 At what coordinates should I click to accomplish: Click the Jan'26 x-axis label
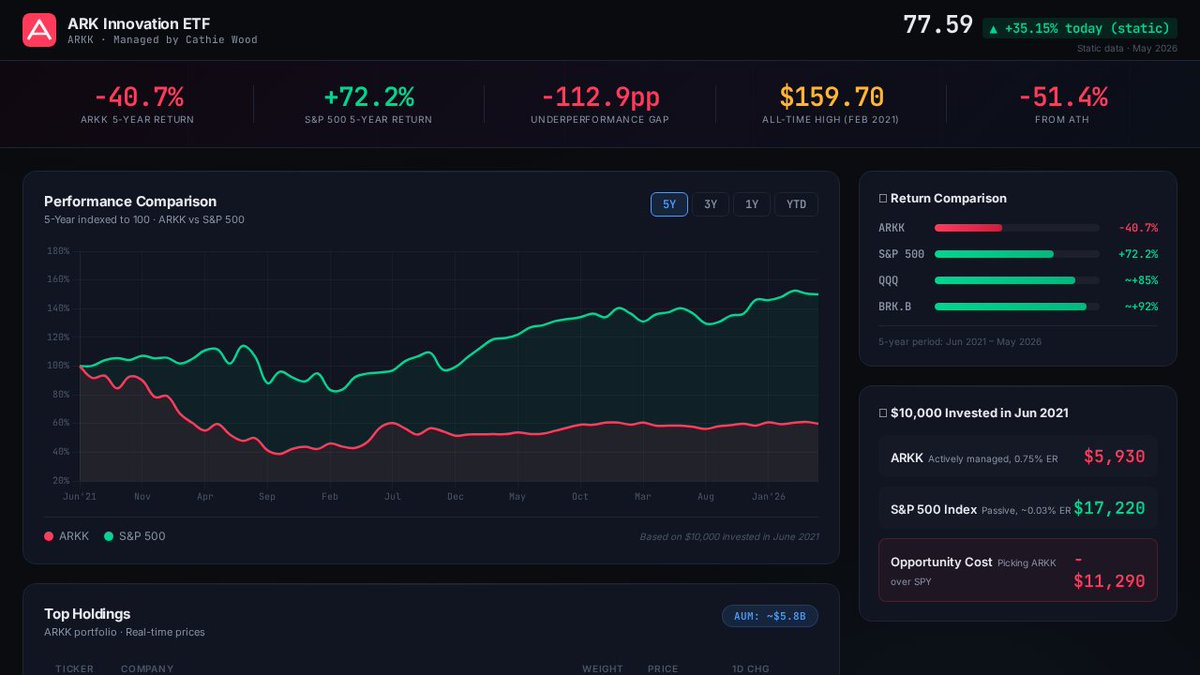769,496
